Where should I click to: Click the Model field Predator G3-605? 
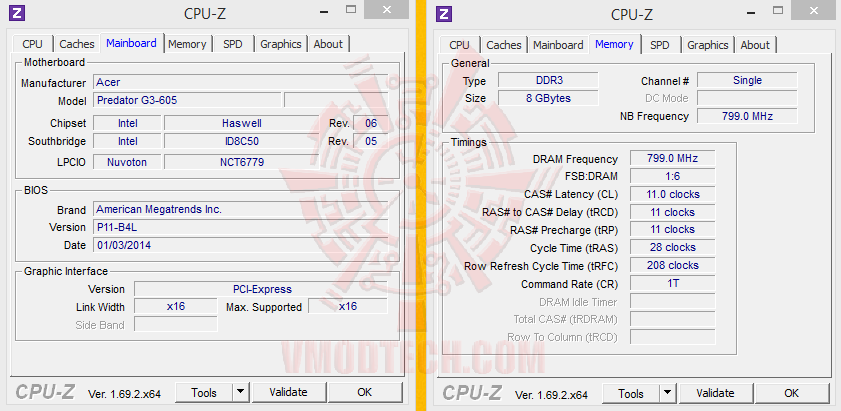pyautogui.click(x=187, y=100)
